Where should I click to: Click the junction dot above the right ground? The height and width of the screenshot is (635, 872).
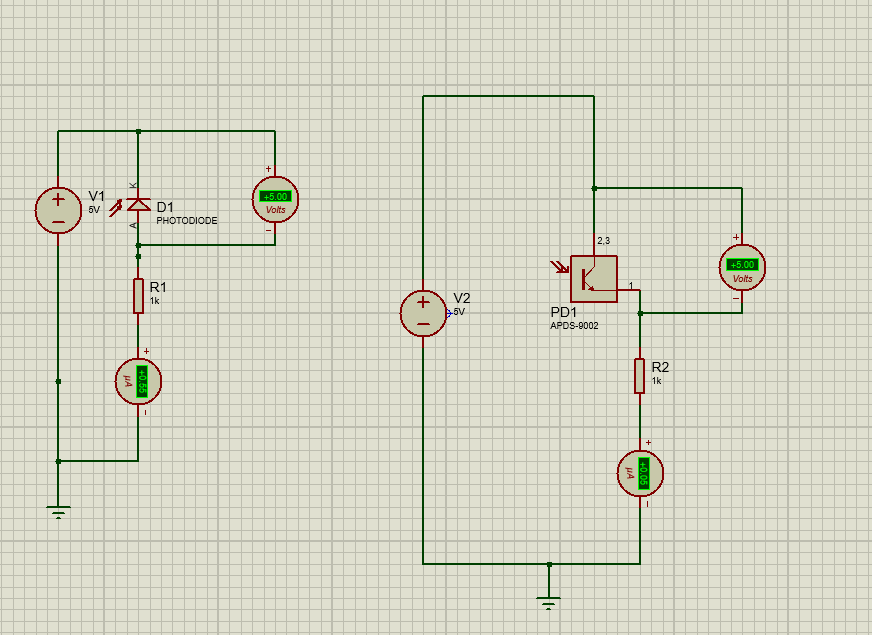point(549,564)
